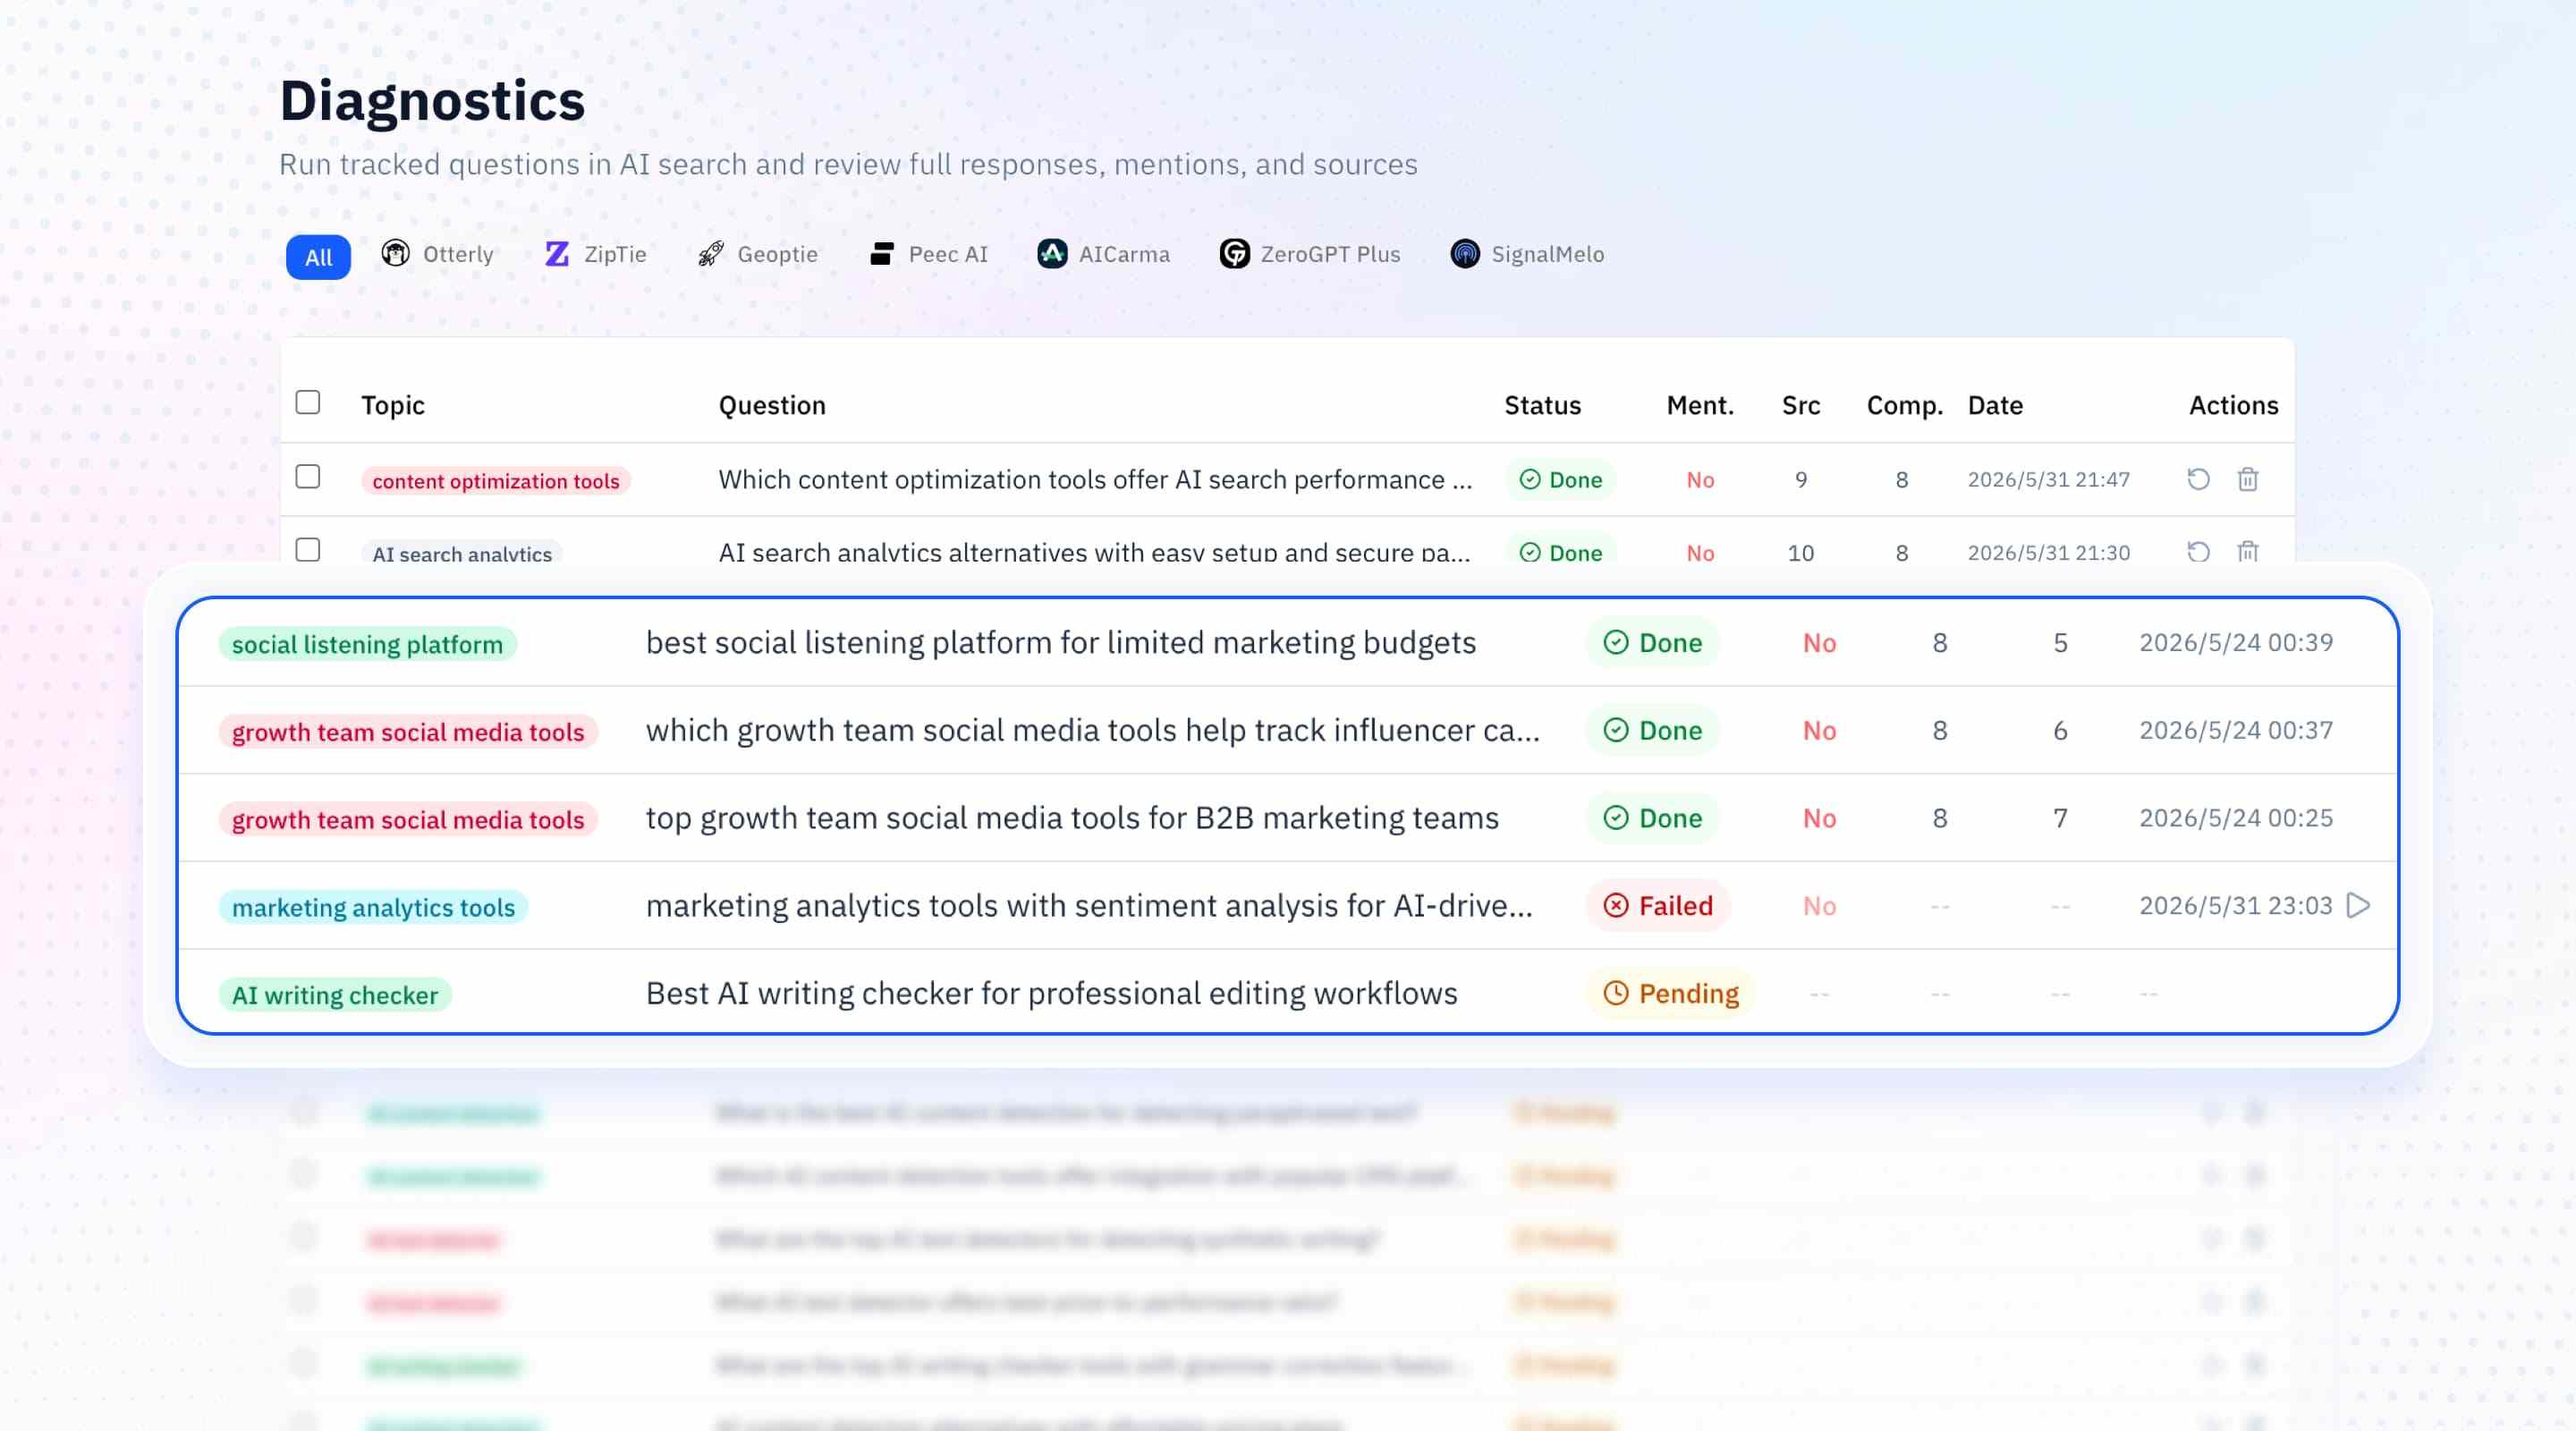
Task: Click the Done status in social listening row
Action: [x=1652, y=642]
